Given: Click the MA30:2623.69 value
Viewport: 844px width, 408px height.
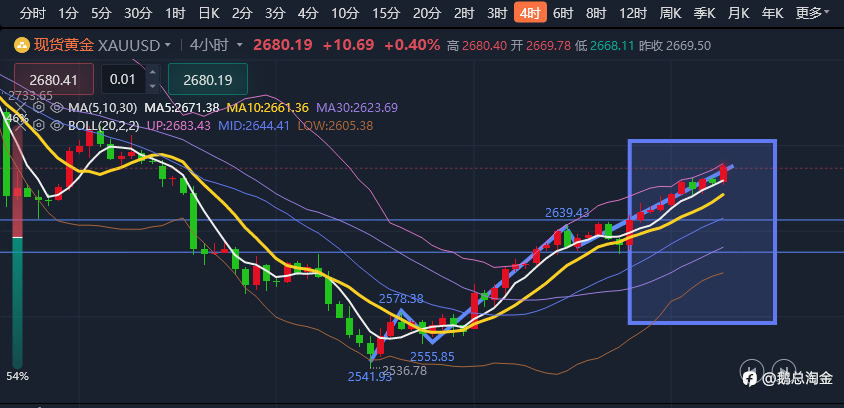Looking at the screenshot, I should point(357,108).
